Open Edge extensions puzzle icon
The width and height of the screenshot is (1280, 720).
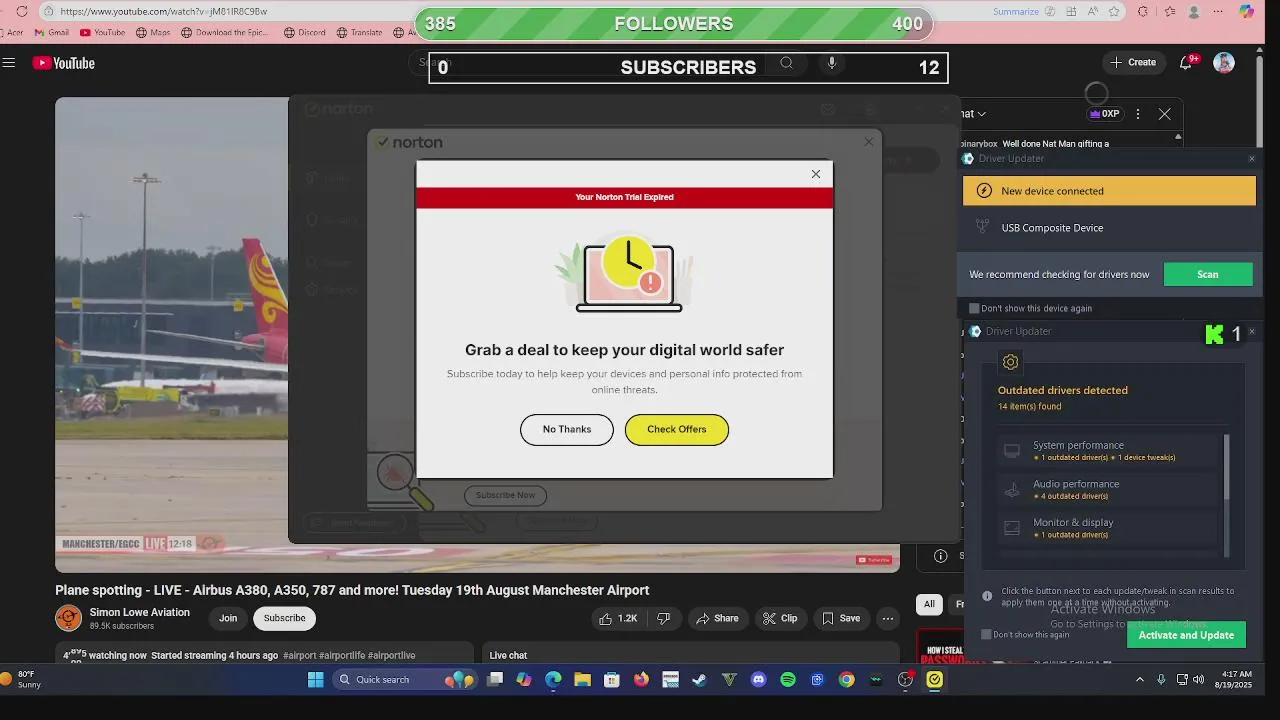(x=1143, y=11)
